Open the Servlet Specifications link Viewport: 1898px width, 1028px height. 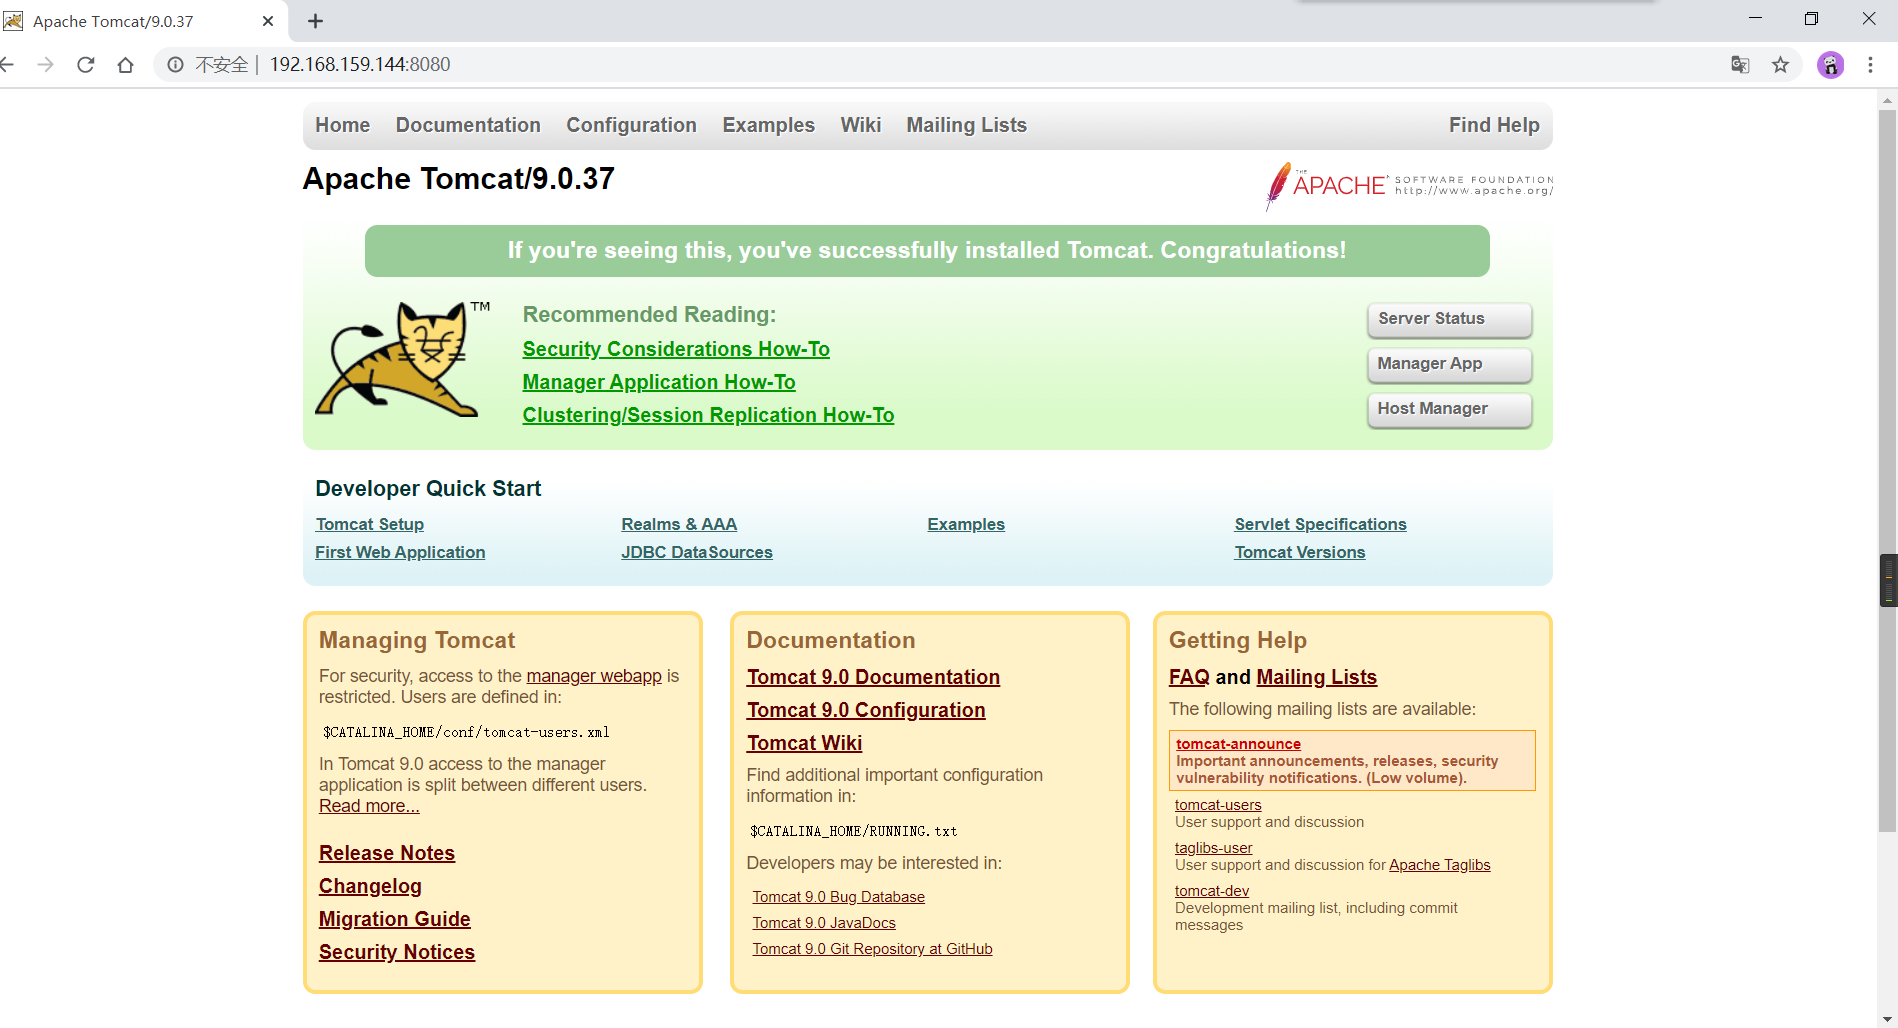[x=1320, y=524]
